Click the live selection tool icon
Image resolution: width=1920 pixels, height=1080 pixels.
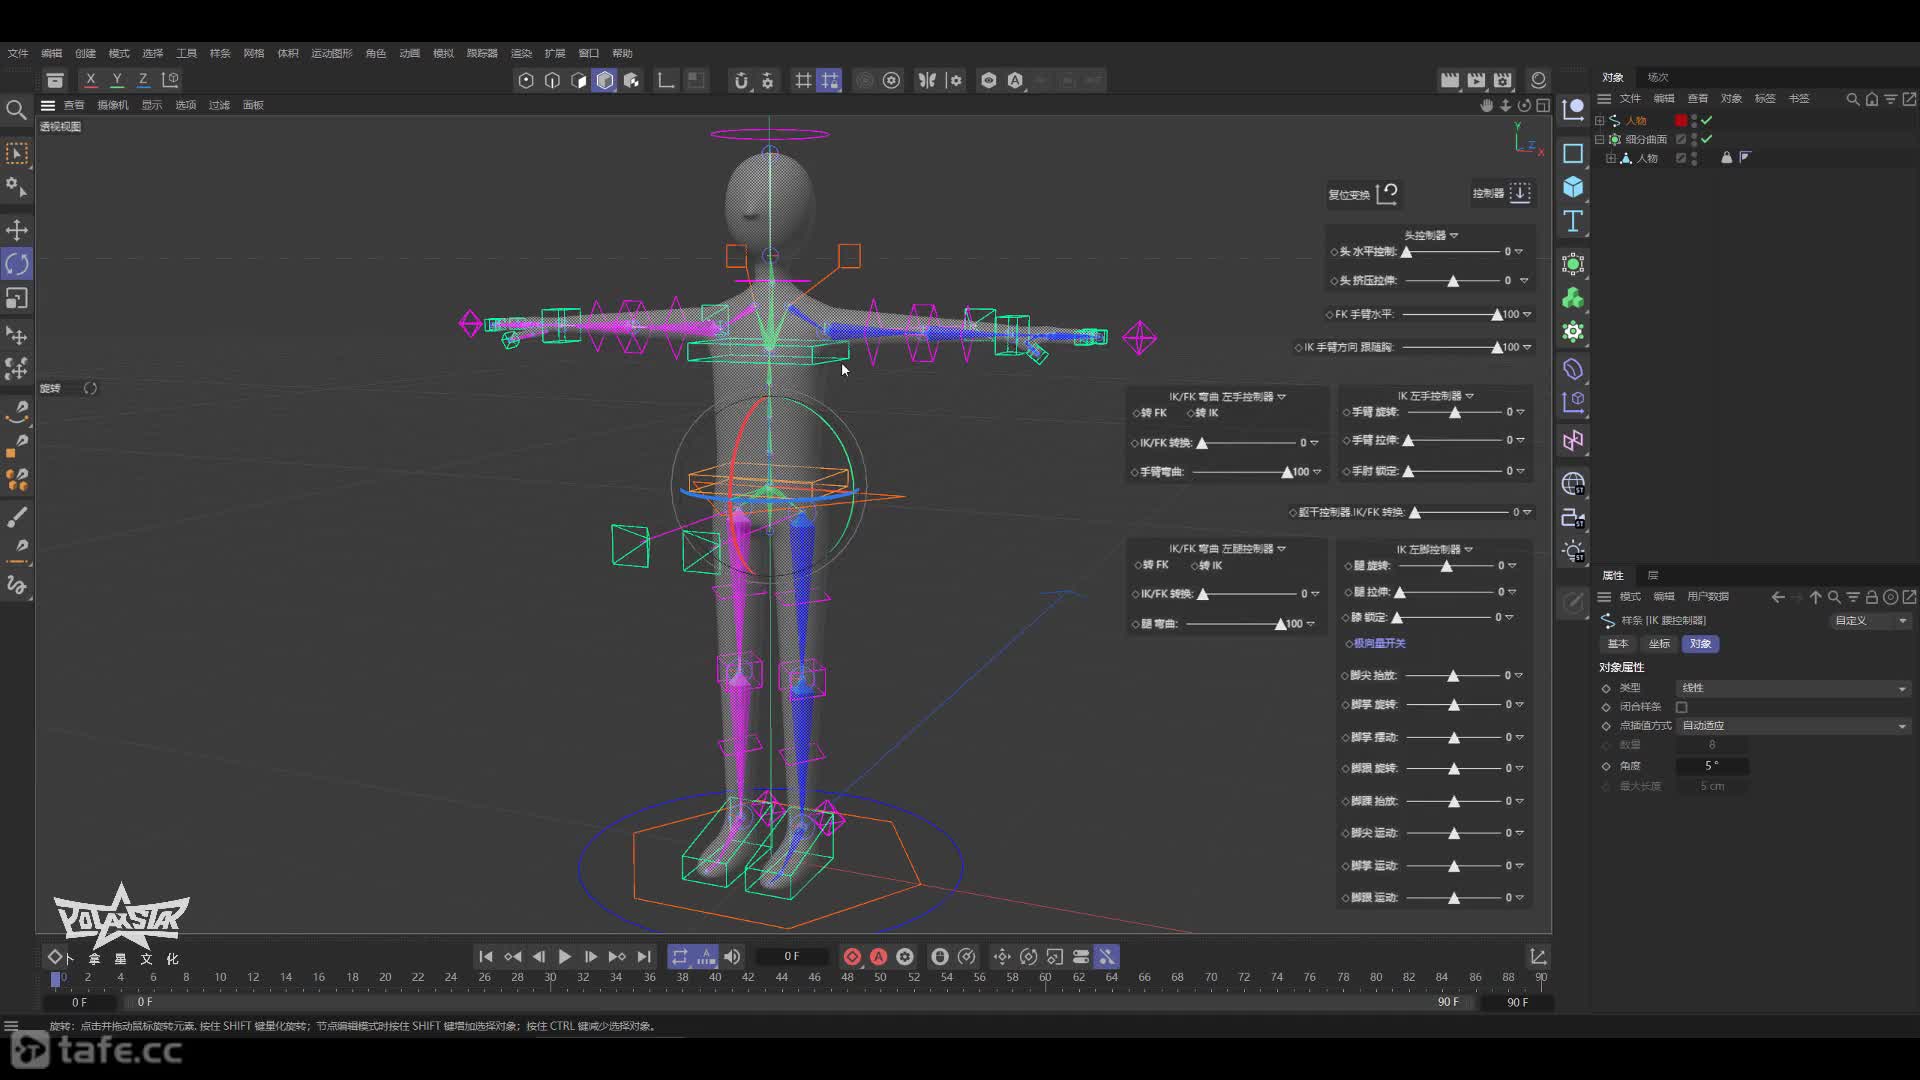tap(17, 153)
